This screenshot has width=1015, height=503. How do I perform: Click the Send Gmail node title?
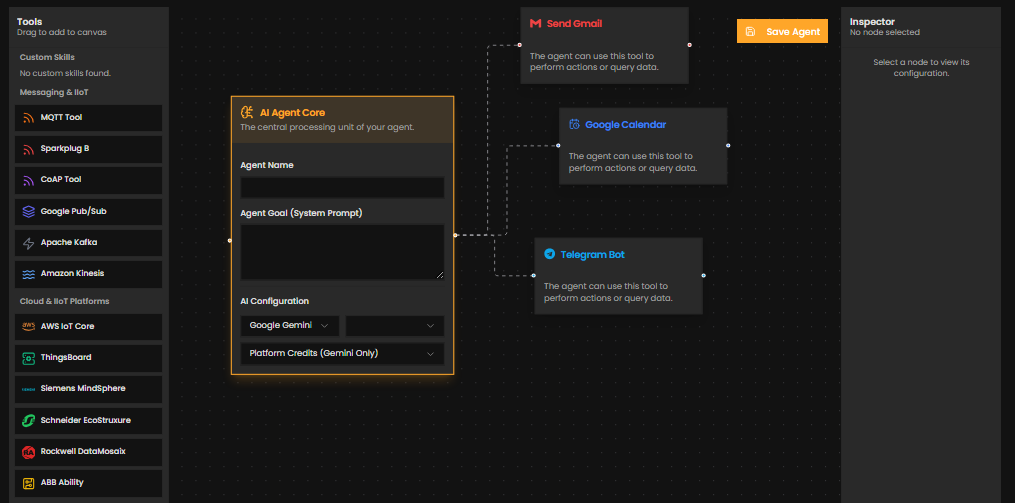[574, 24]
